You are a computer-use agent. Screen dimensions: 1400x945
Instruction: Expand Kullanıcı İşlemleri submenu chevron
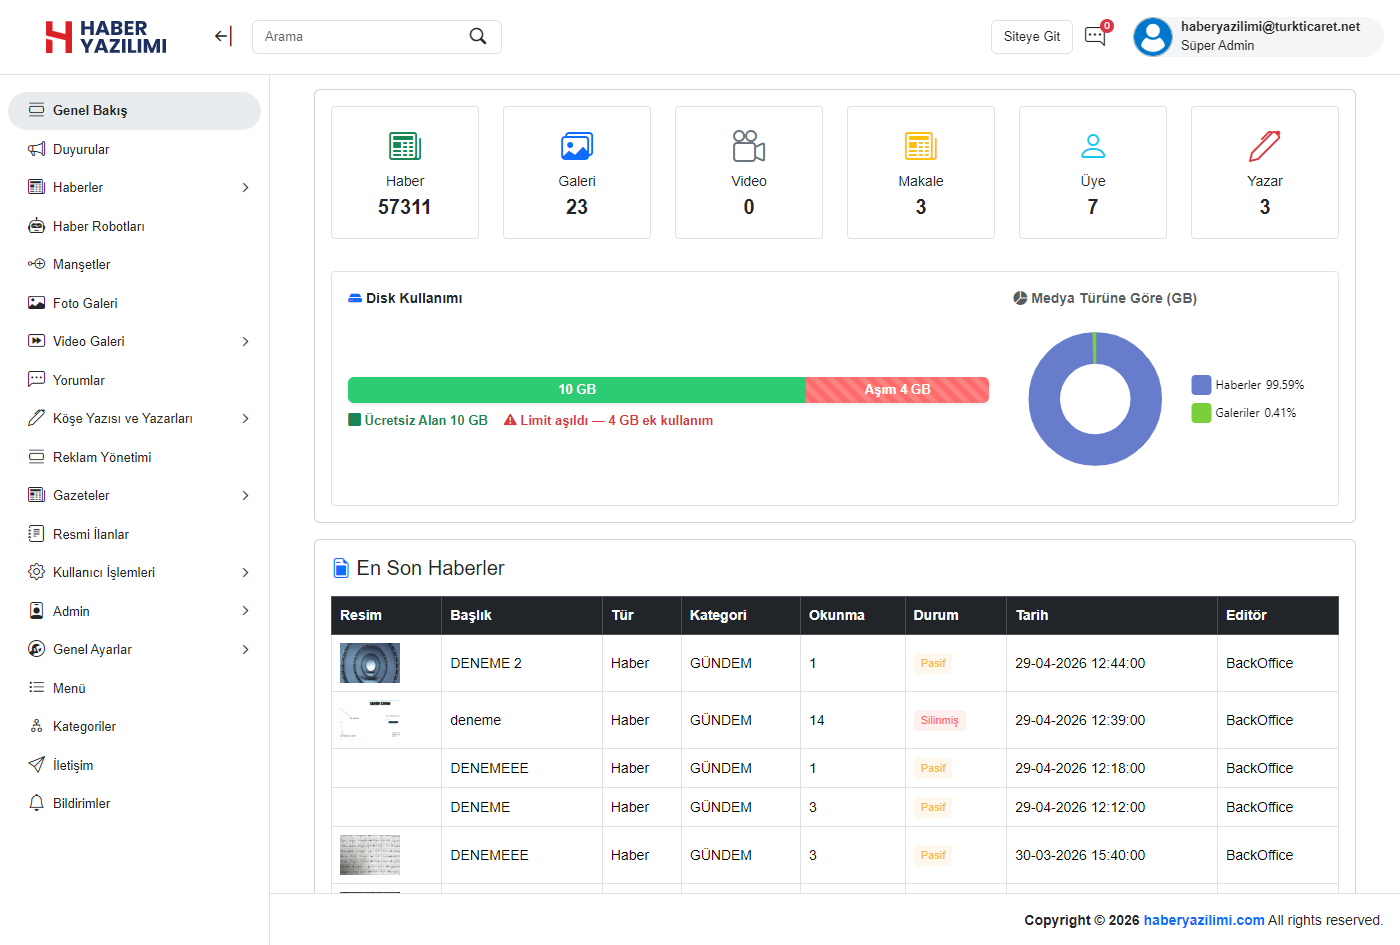[245, 573]
